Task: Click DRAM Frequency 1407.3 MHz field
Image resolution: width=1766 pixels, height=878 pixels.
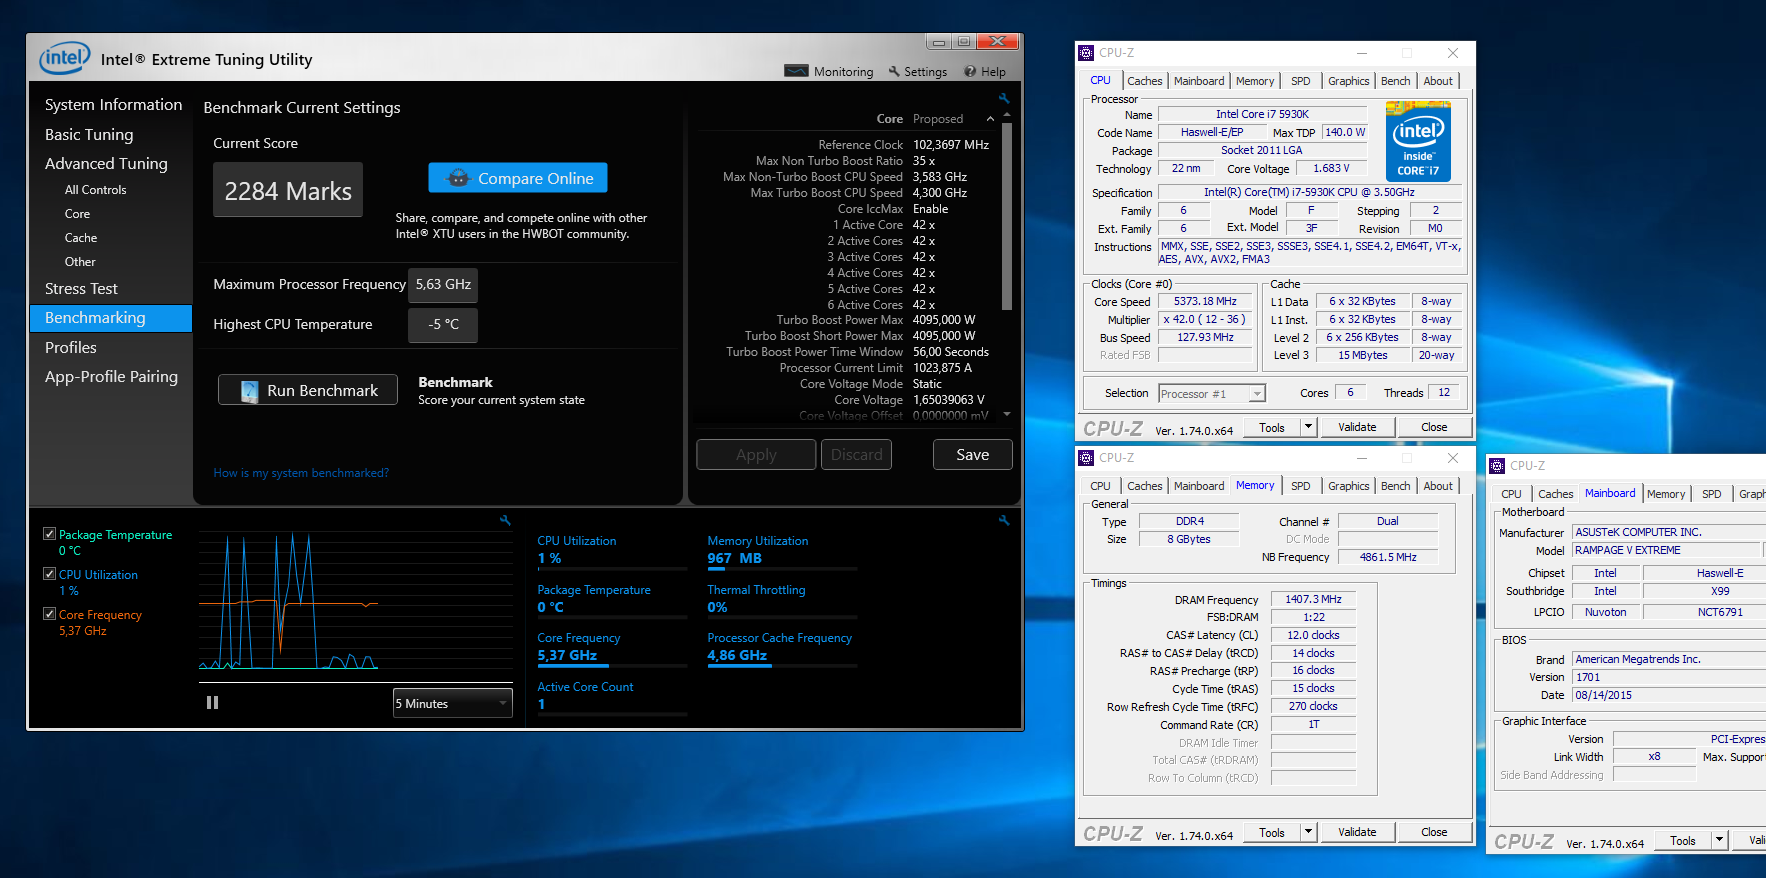Action: pyautogui.click(x=1313, y=599)
